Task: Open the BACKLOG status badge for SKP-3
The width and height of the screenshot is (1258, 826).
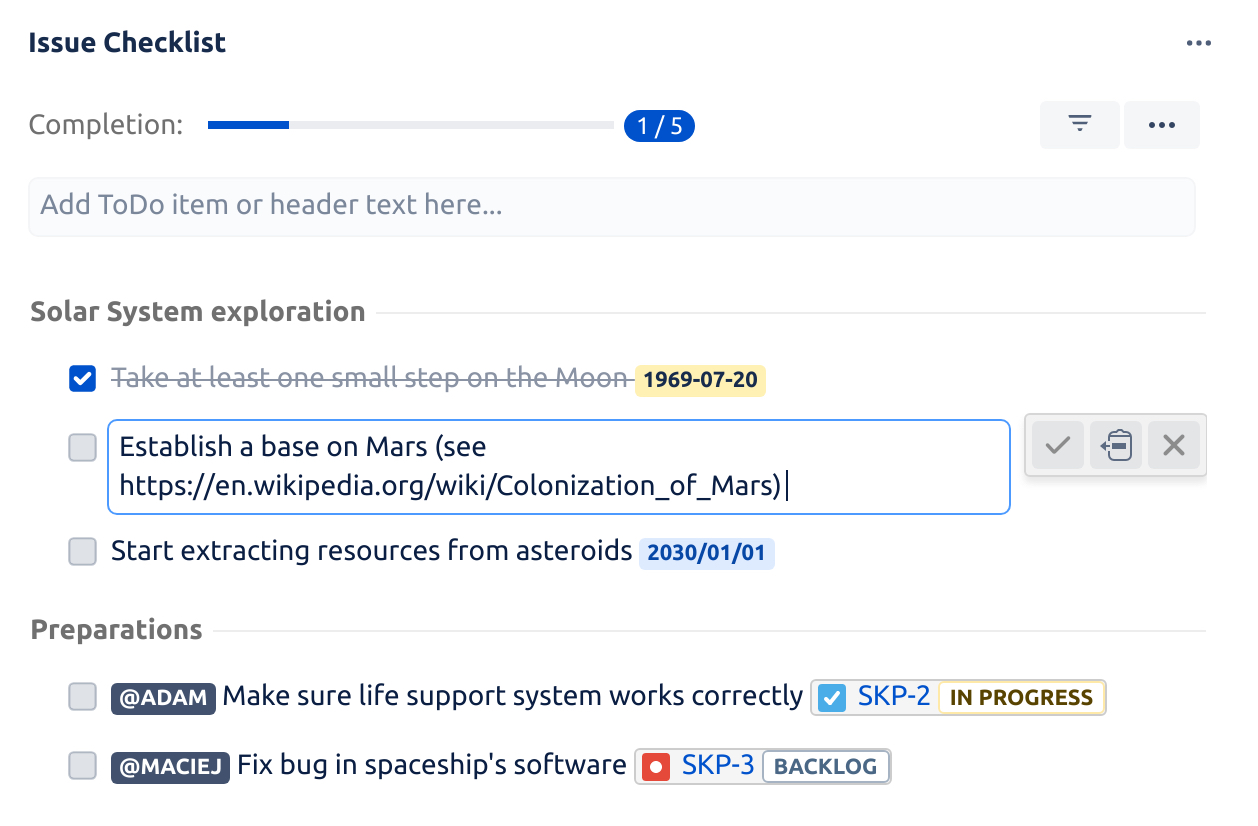Action: click(x=826, y=766)
